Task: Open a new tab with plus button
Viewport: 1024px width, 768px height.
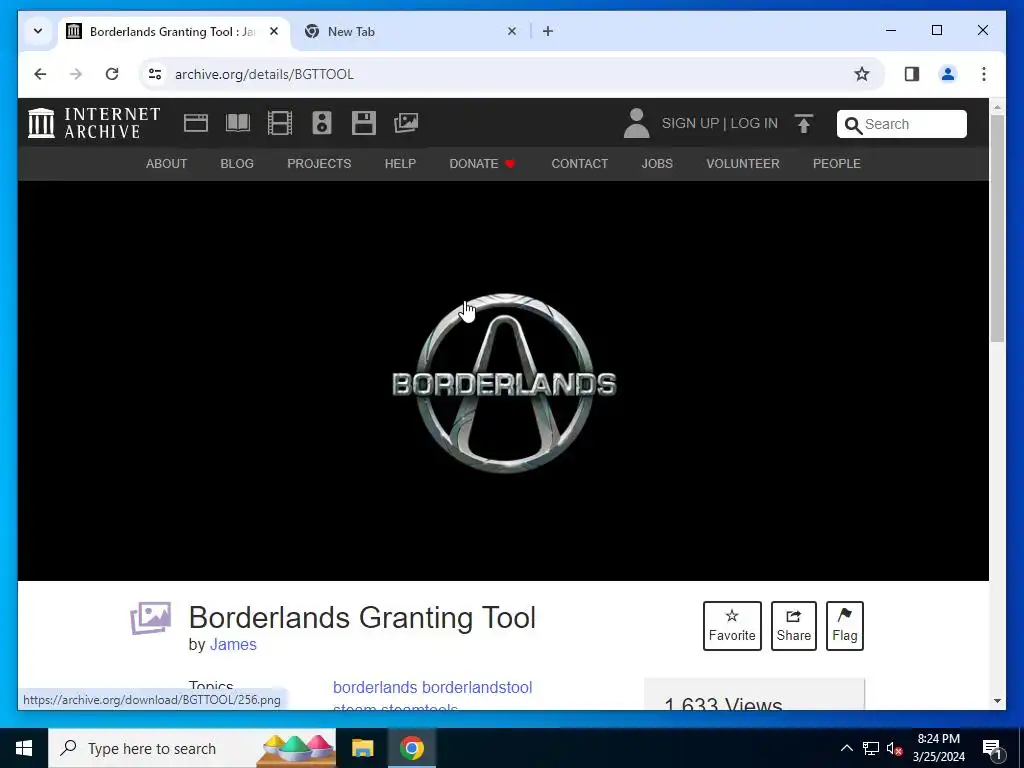Action: [548, 31]
